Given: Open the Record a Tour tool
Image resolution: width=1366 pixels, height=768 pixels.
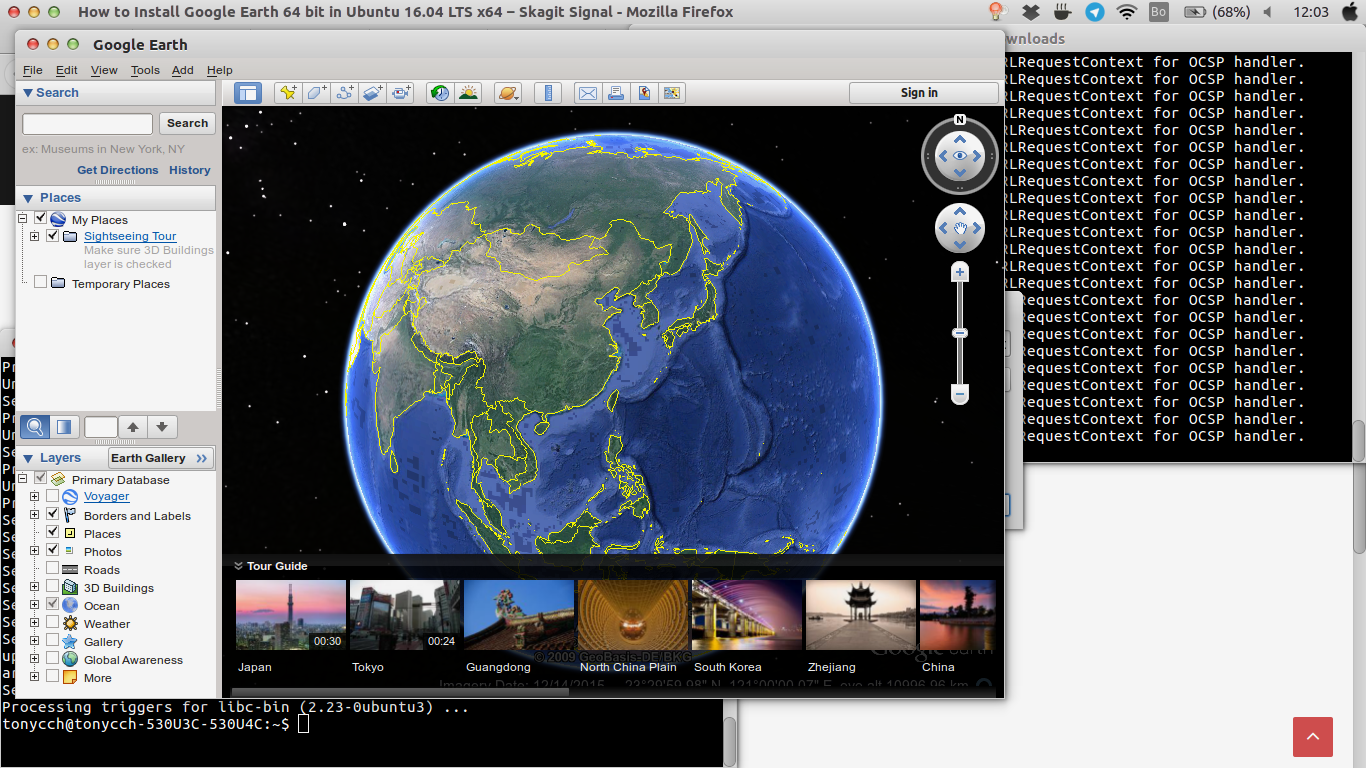Looking at the screenshot, I should coord(401,92).
